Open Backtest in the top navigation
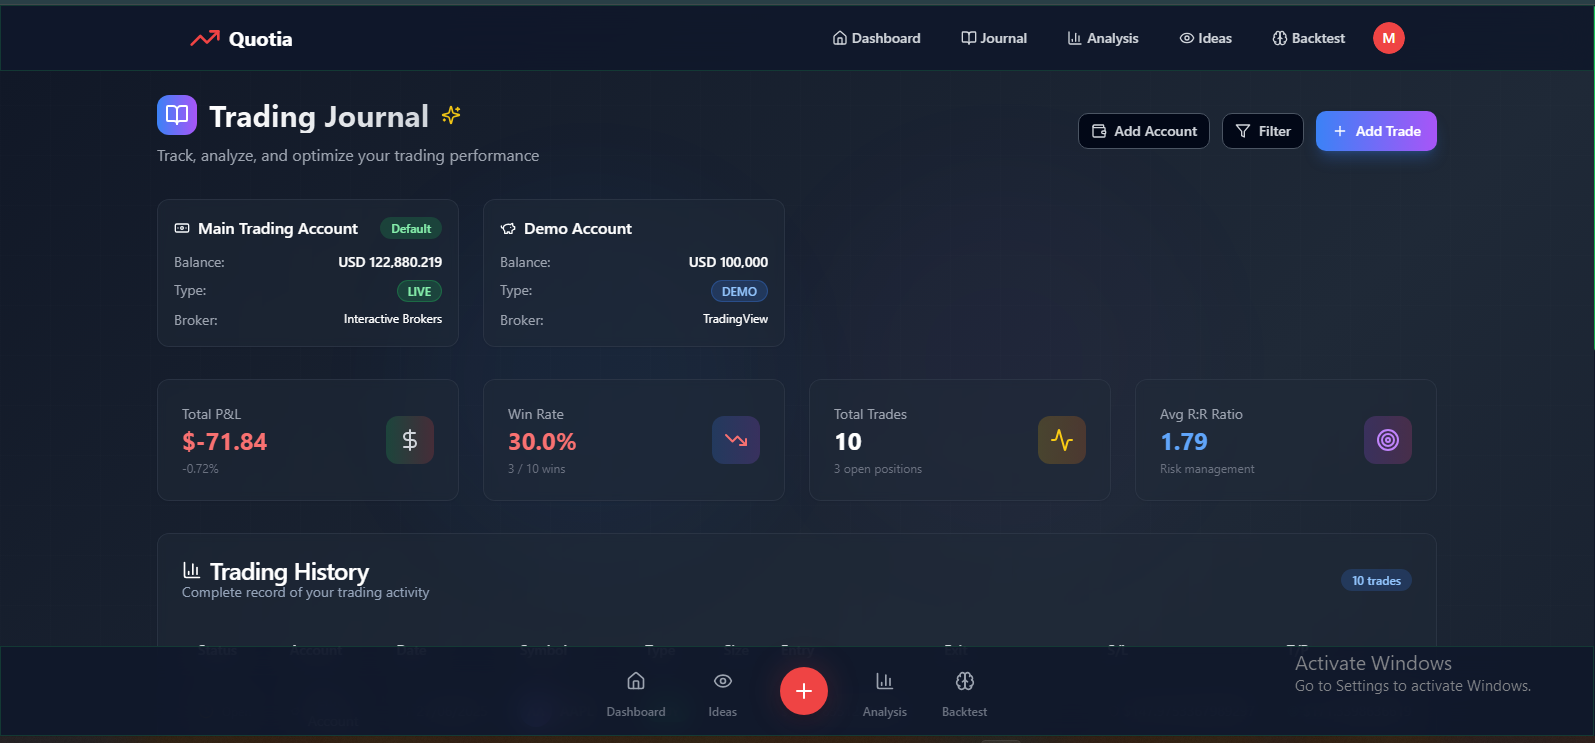Viewport: 1595px width, 743px height. point(1308,38)
